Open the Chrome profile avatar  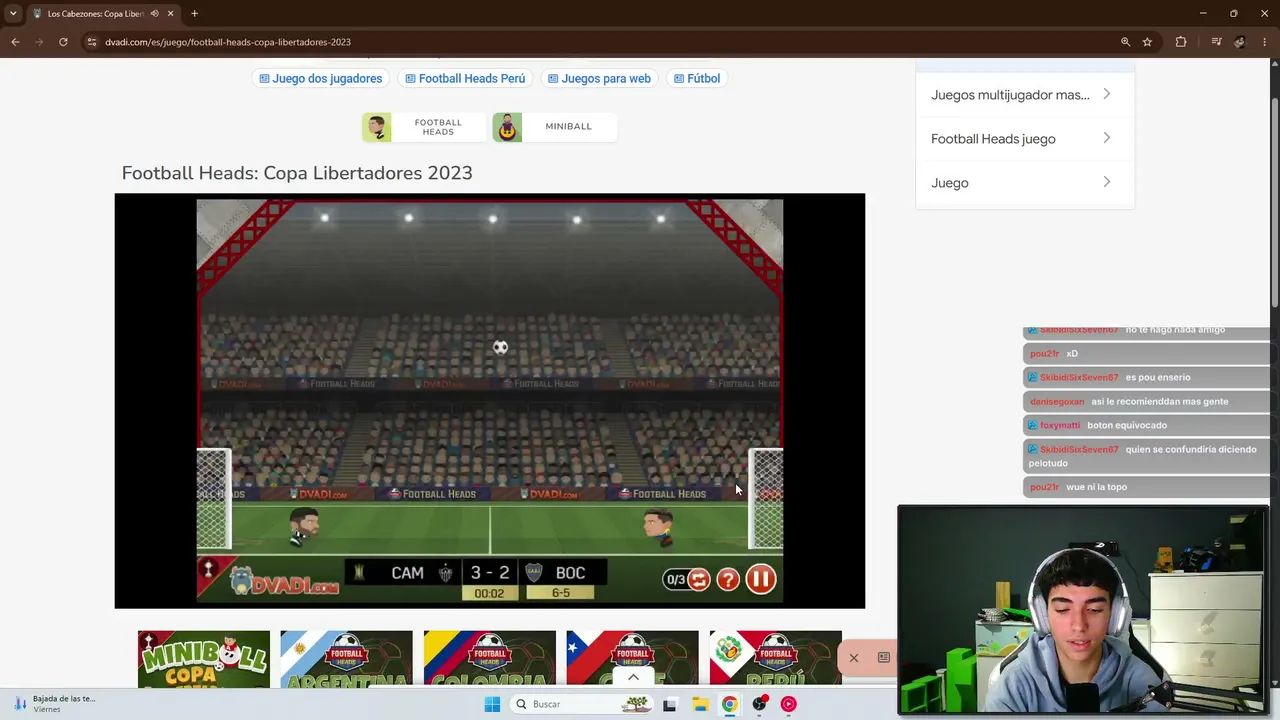[x=1240, y=42]
